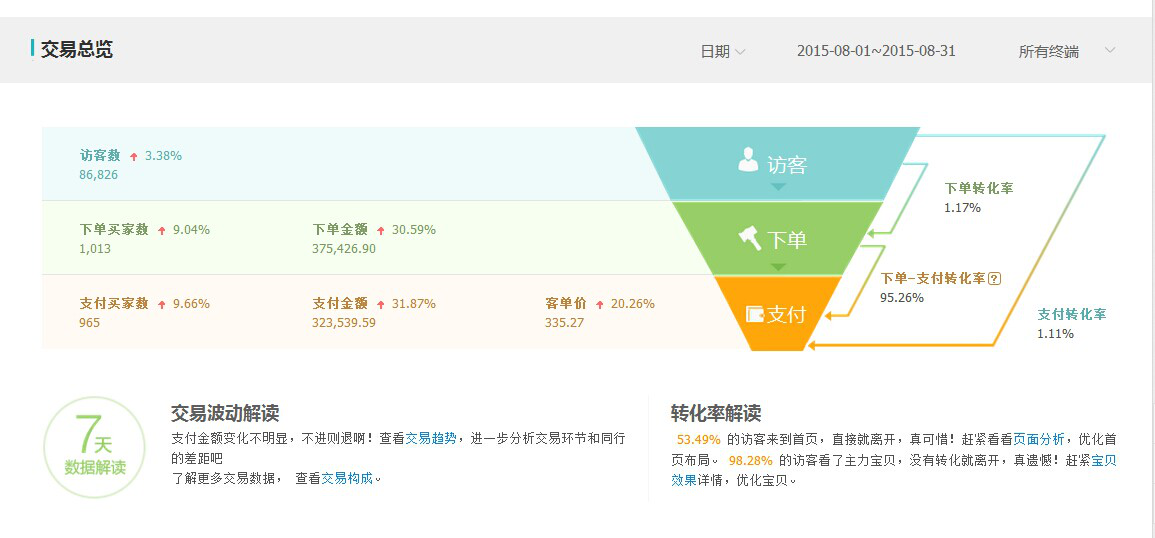
Task: Open the 交易构成 link
Action: point(346,478)
